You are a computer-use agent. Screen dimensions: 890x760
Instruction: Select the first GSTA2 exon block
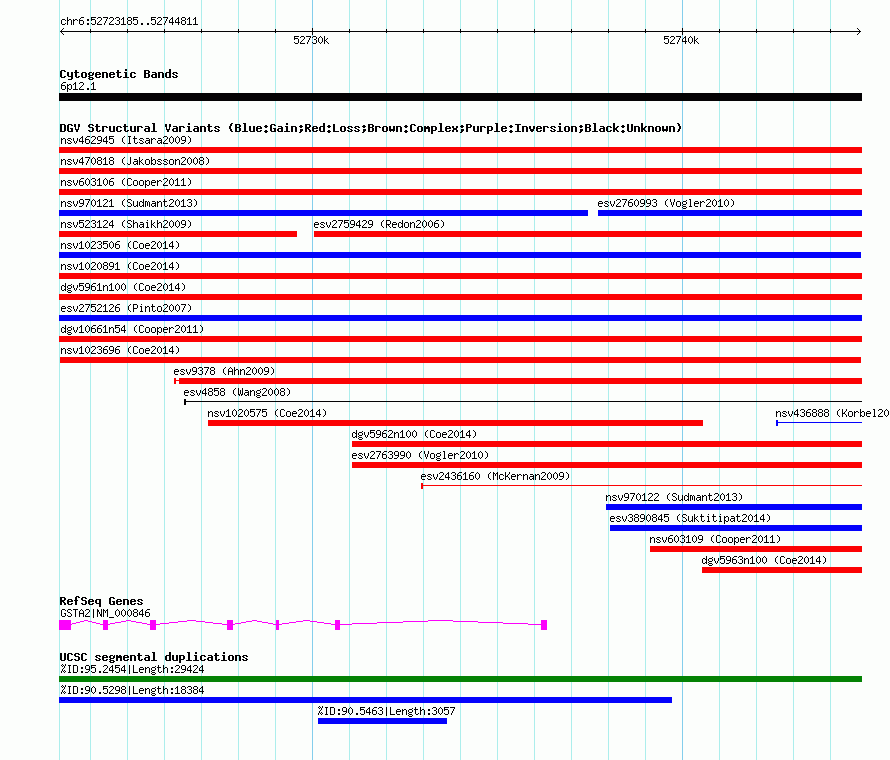(x=65, y=625)
